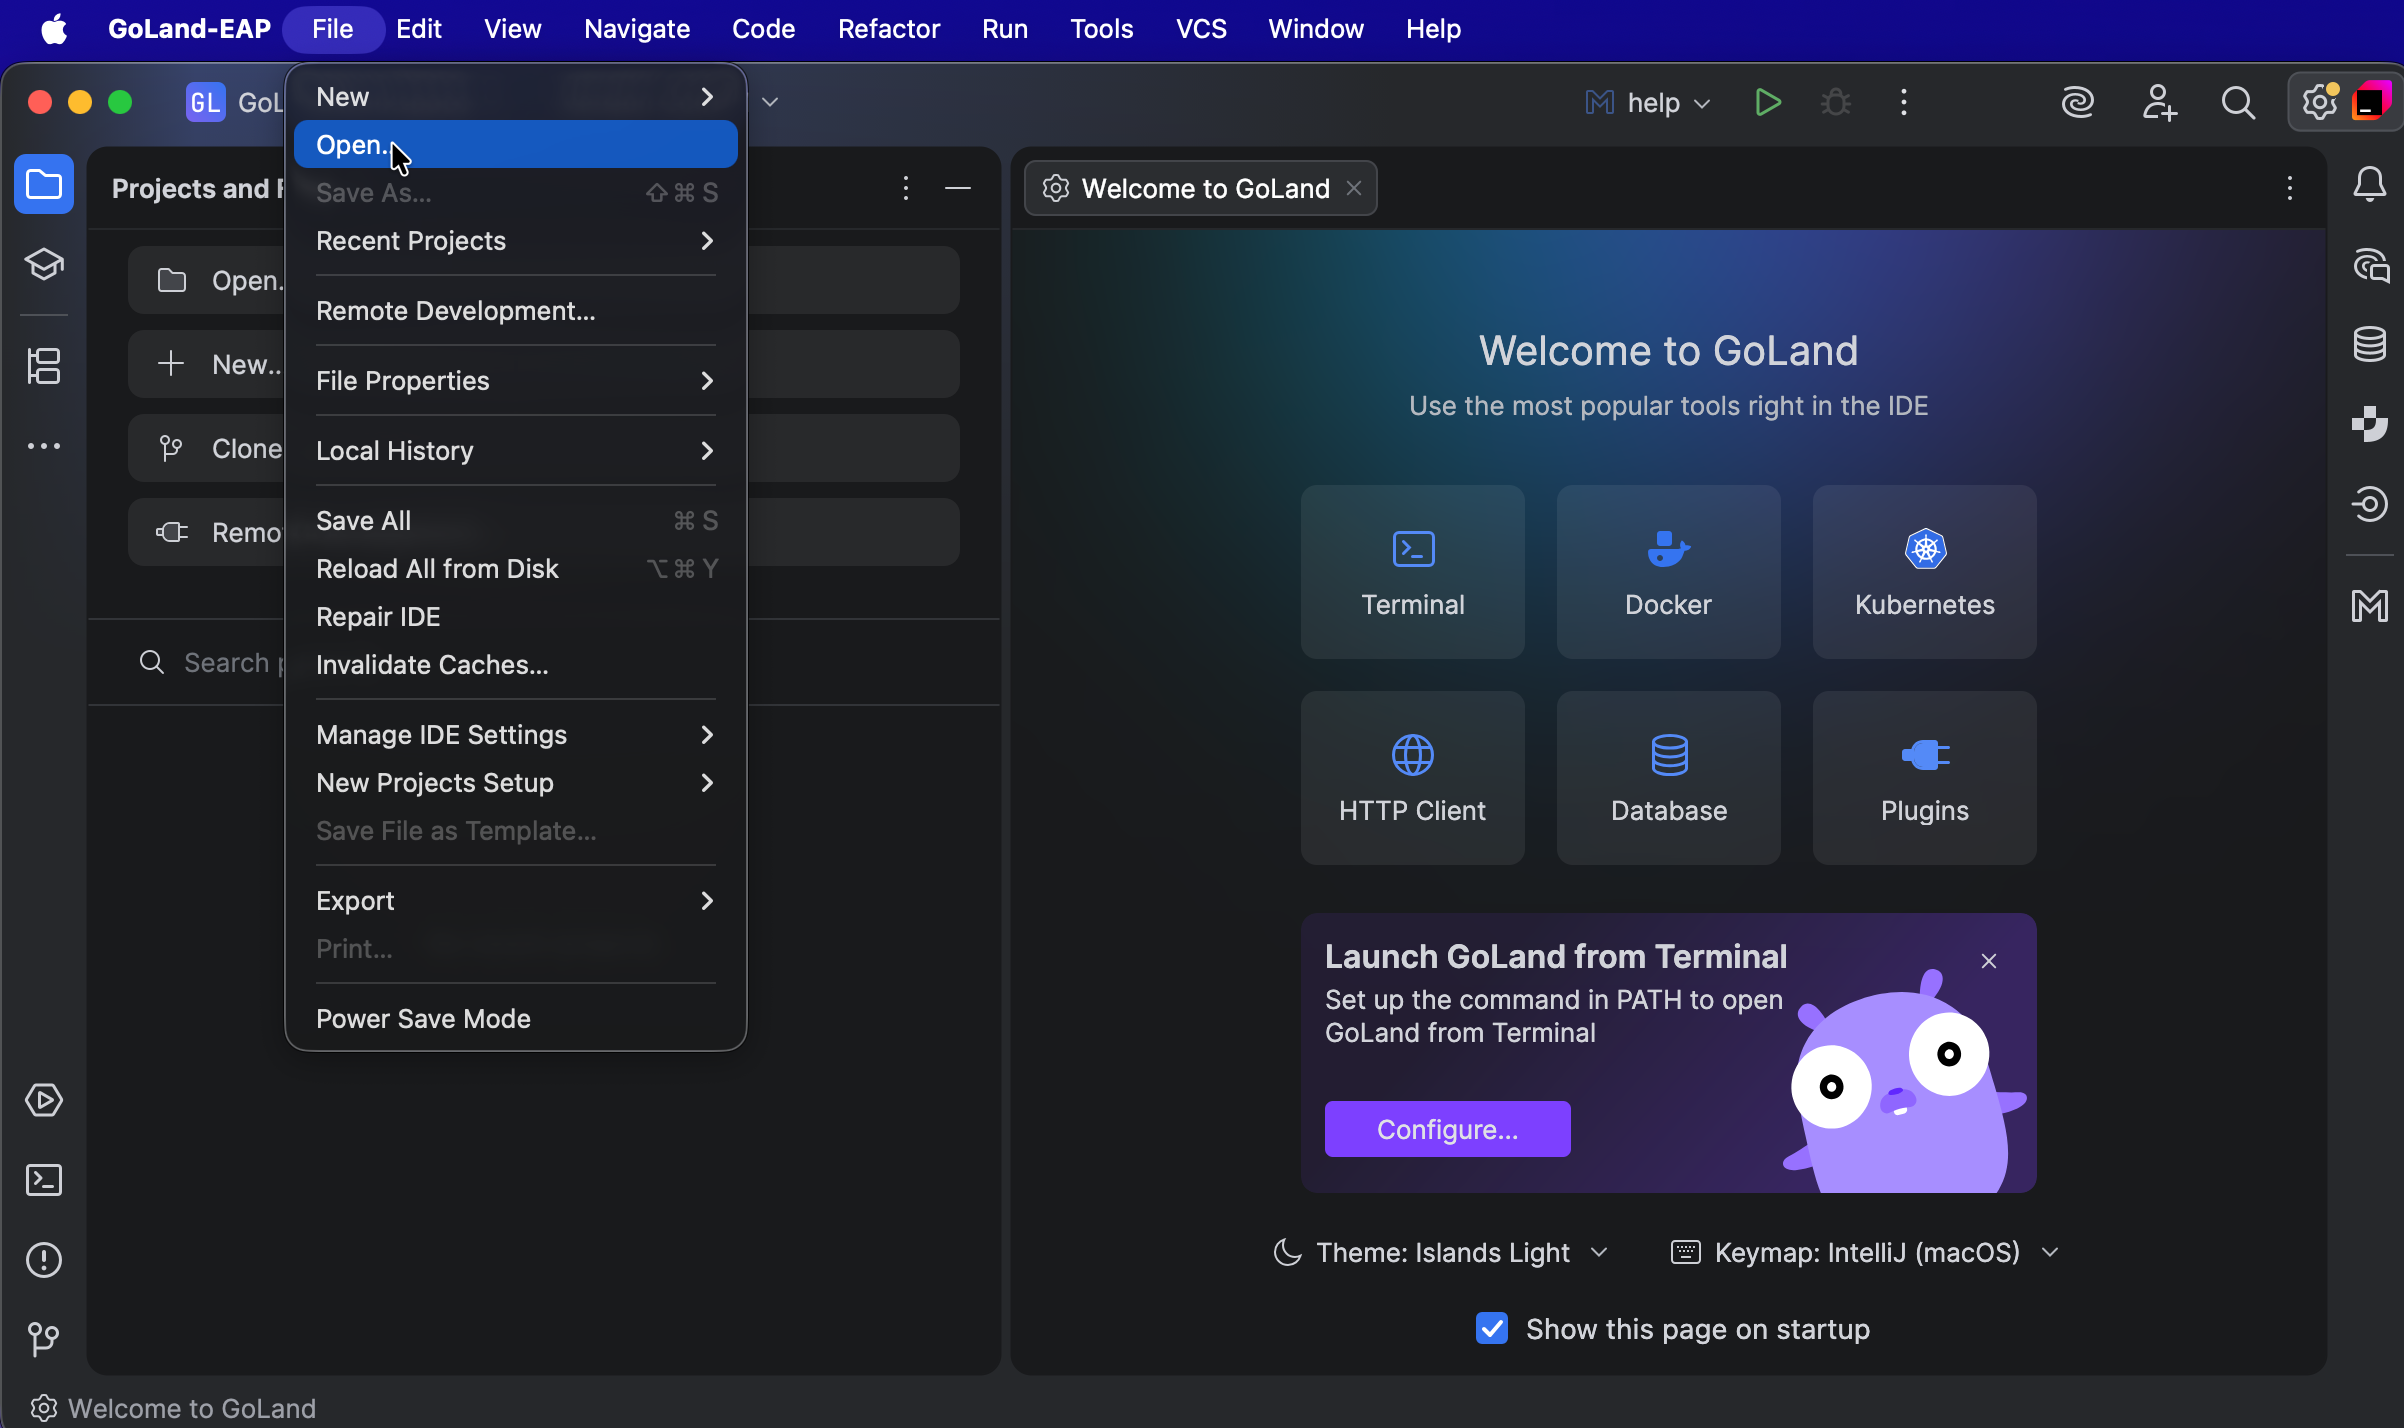The image size is (2404, 1428).
Task: Open the Notifications bell in right sidebar
Action: (x=2369, y=184)
